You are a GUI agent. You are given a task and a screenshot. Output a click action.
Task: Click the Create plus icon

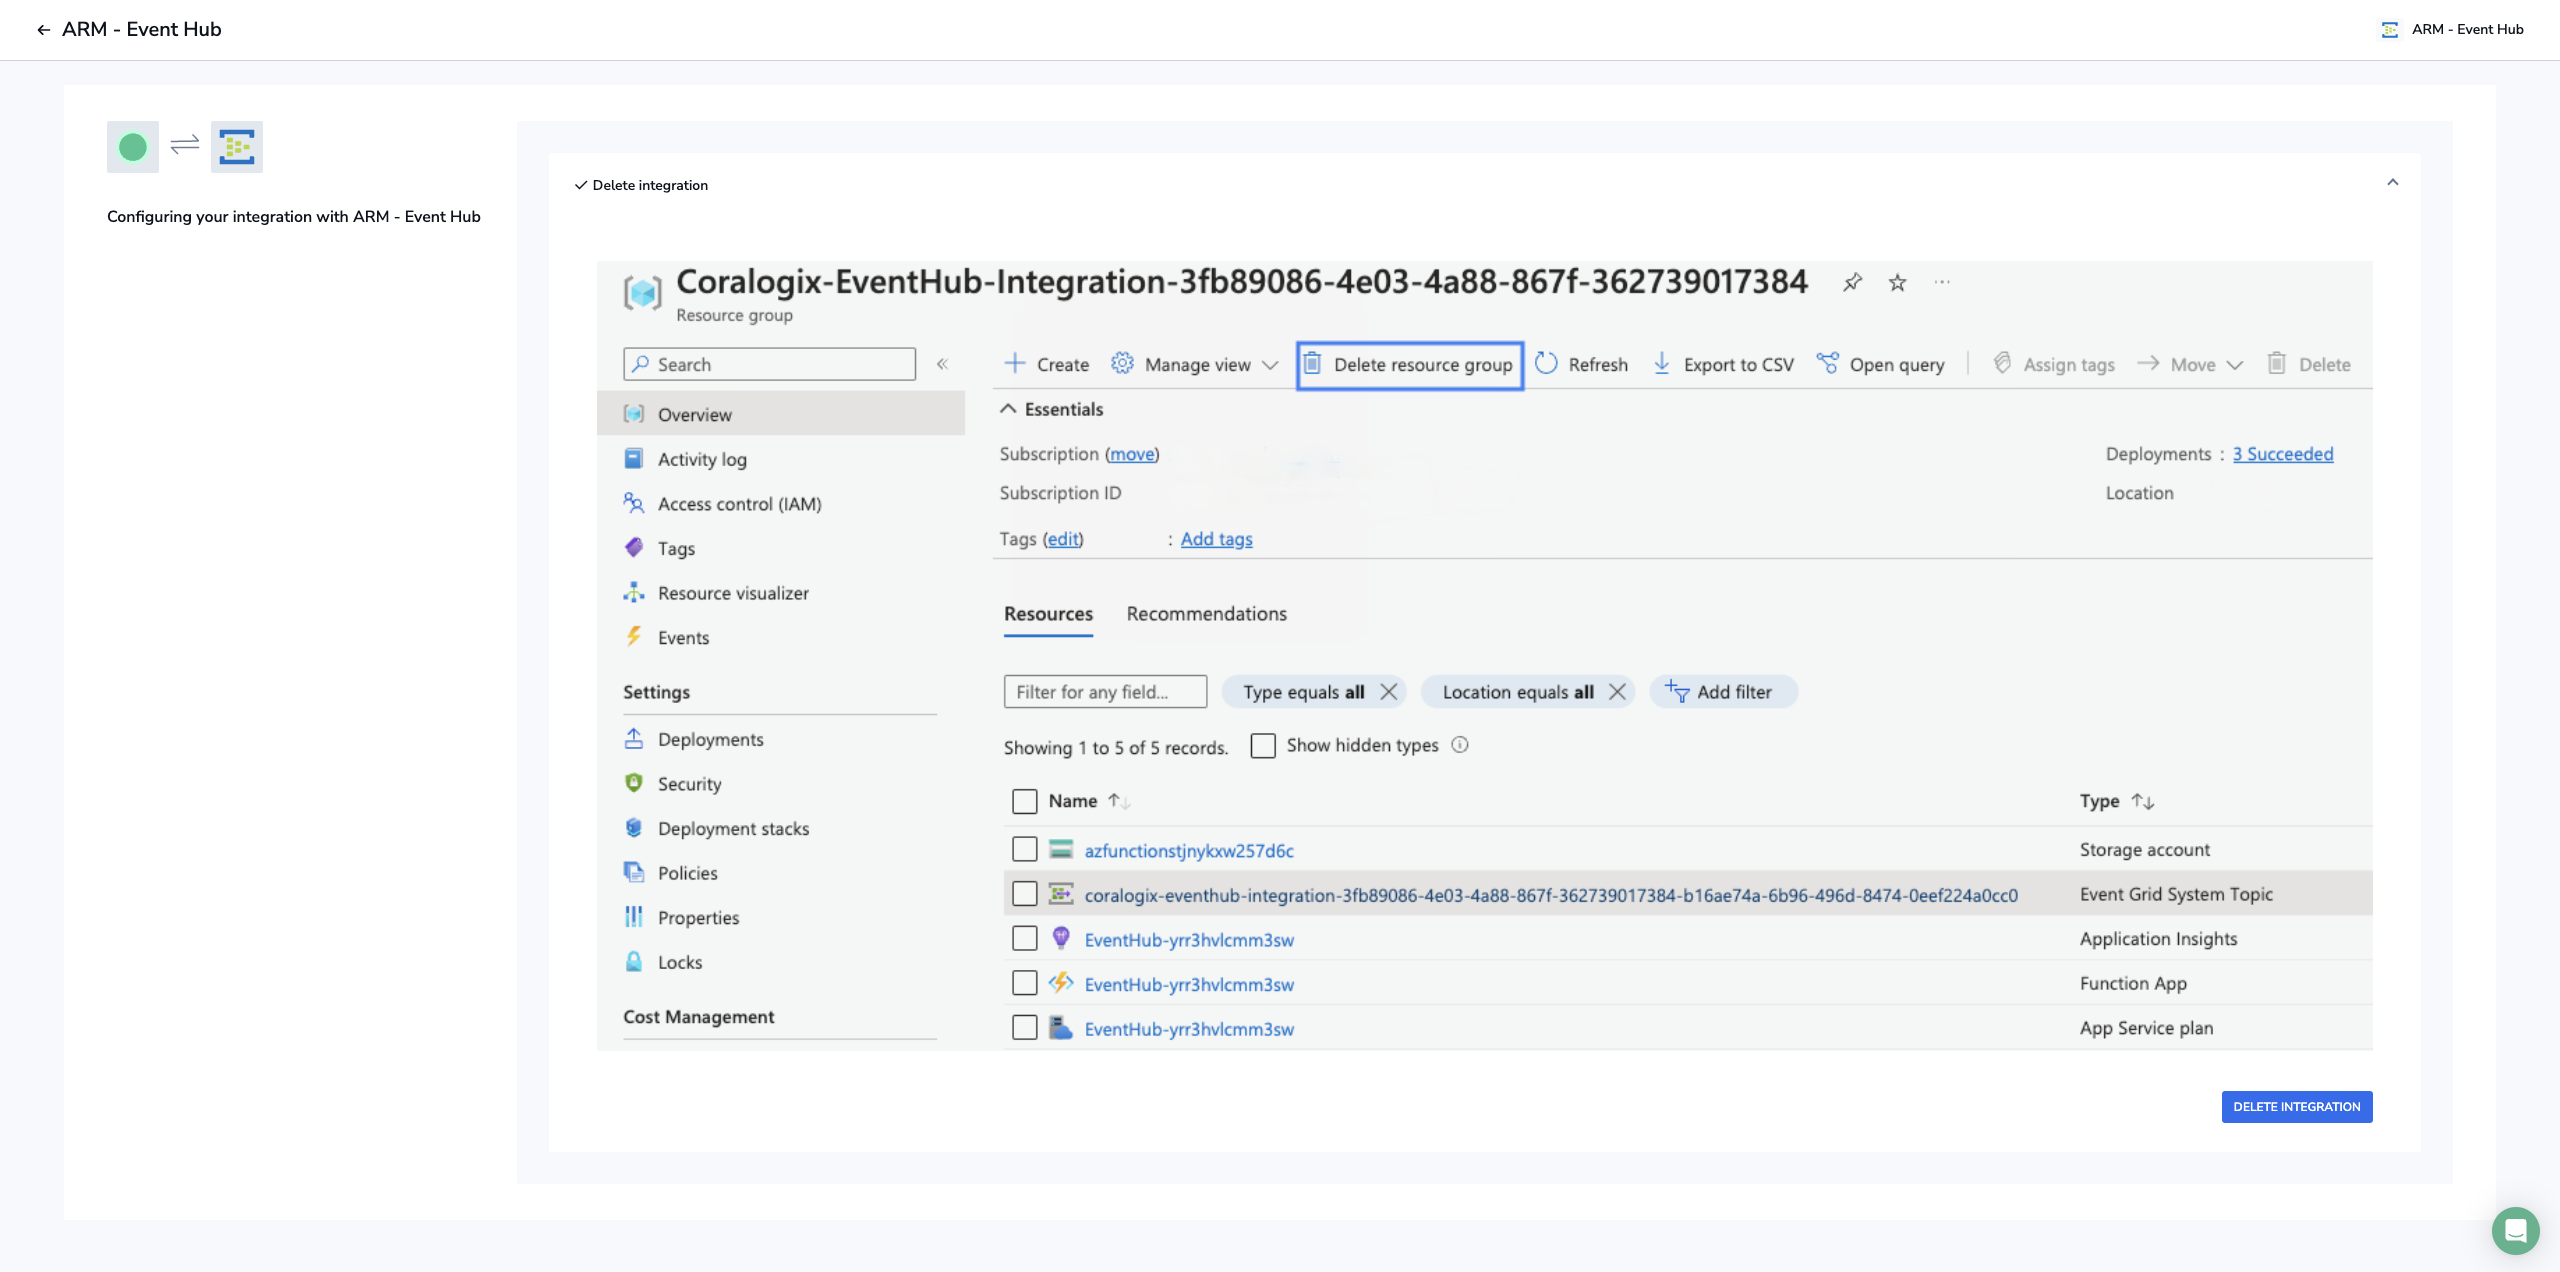point(1015,363)
